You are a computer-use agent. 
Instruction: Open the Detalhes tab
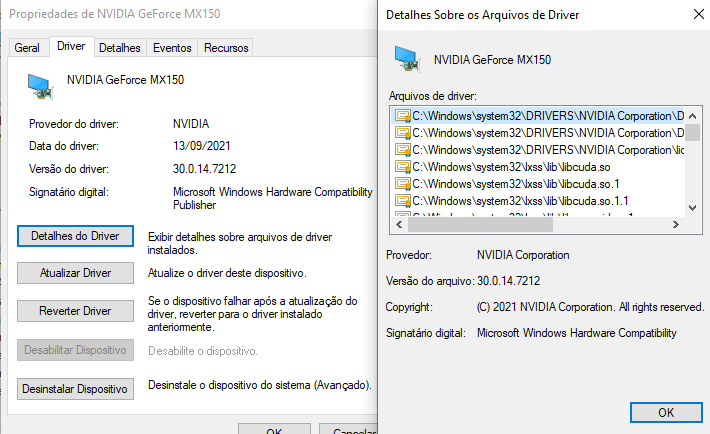(x=120, y=48)
